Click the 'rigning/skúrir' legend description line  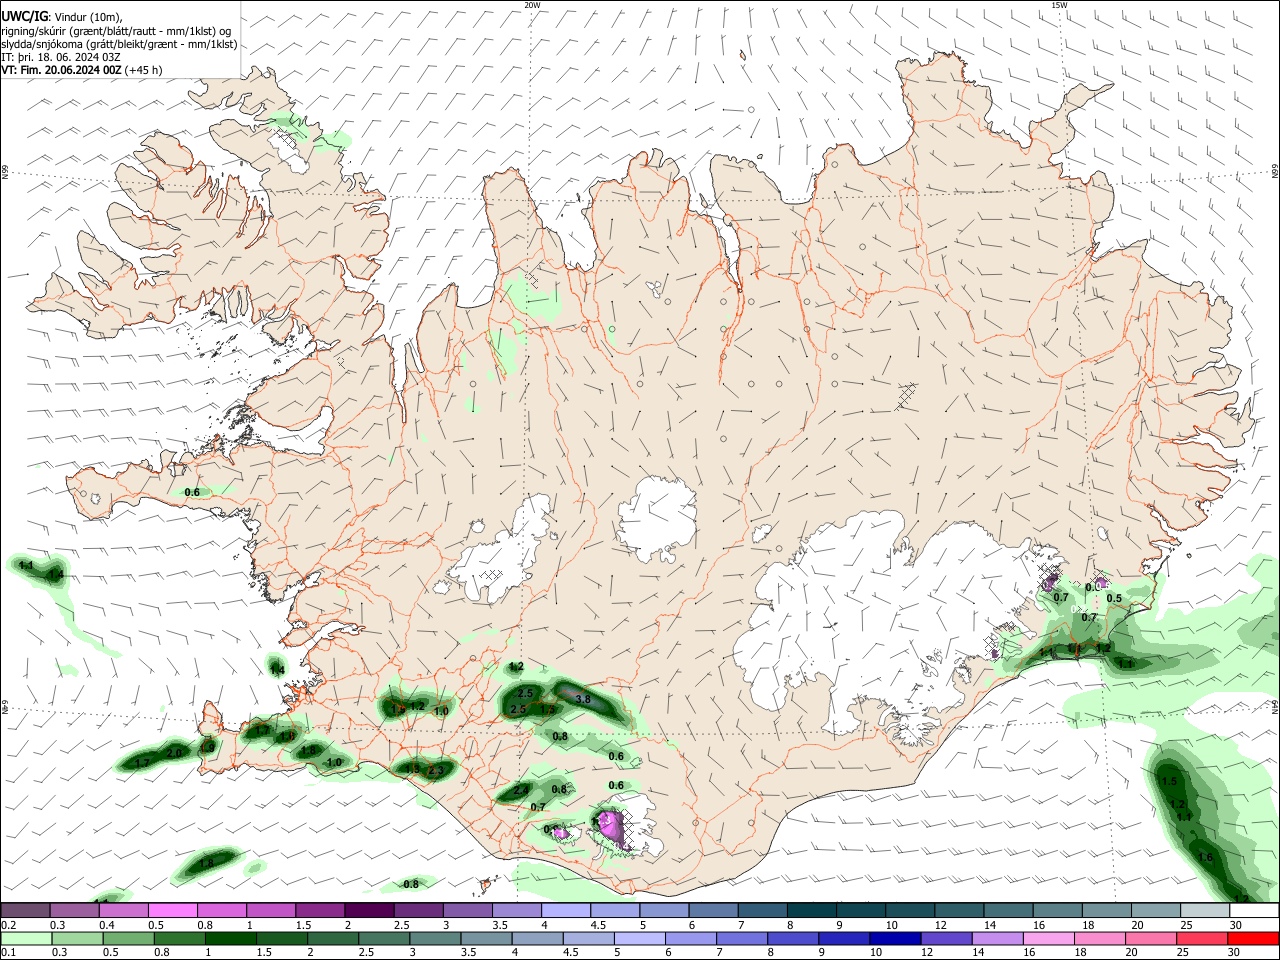coord(116,30)
